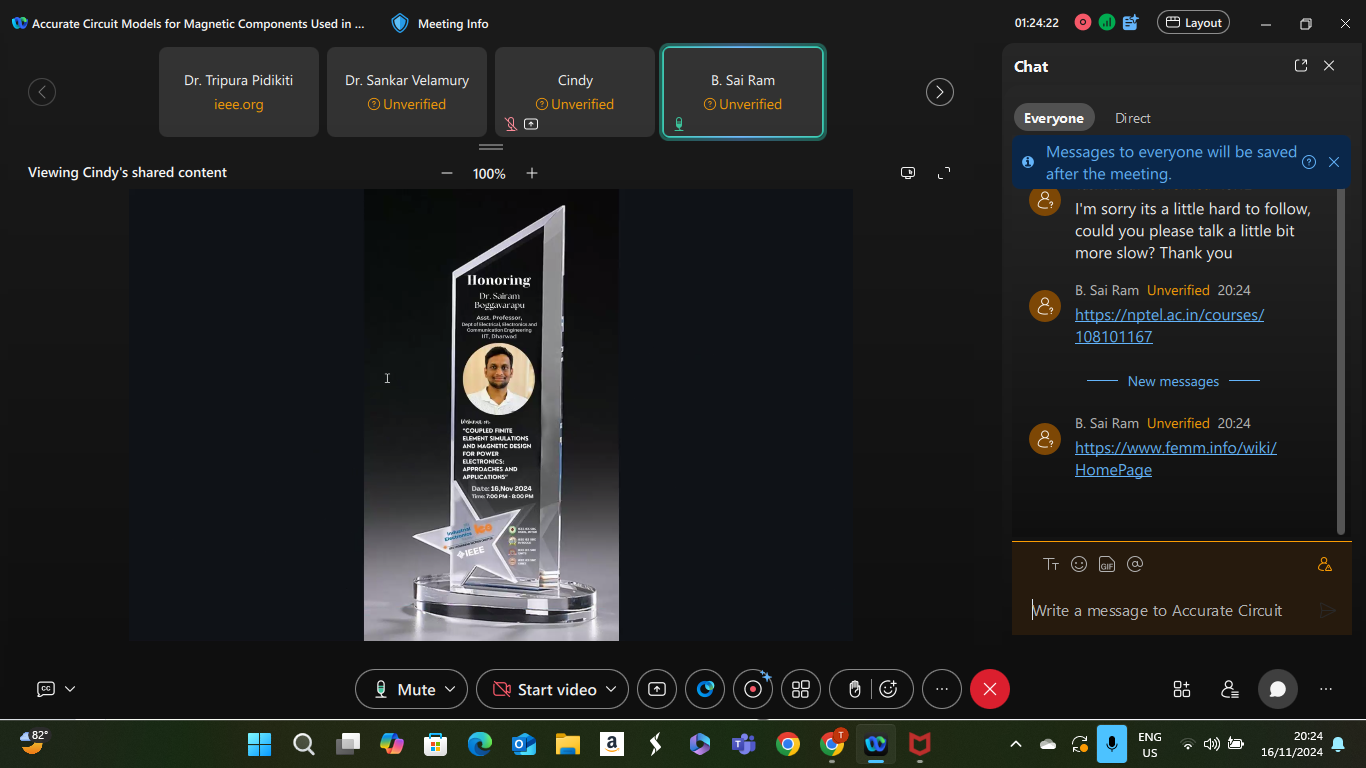Pop out the Chat panel

(x=1301, y=66)
